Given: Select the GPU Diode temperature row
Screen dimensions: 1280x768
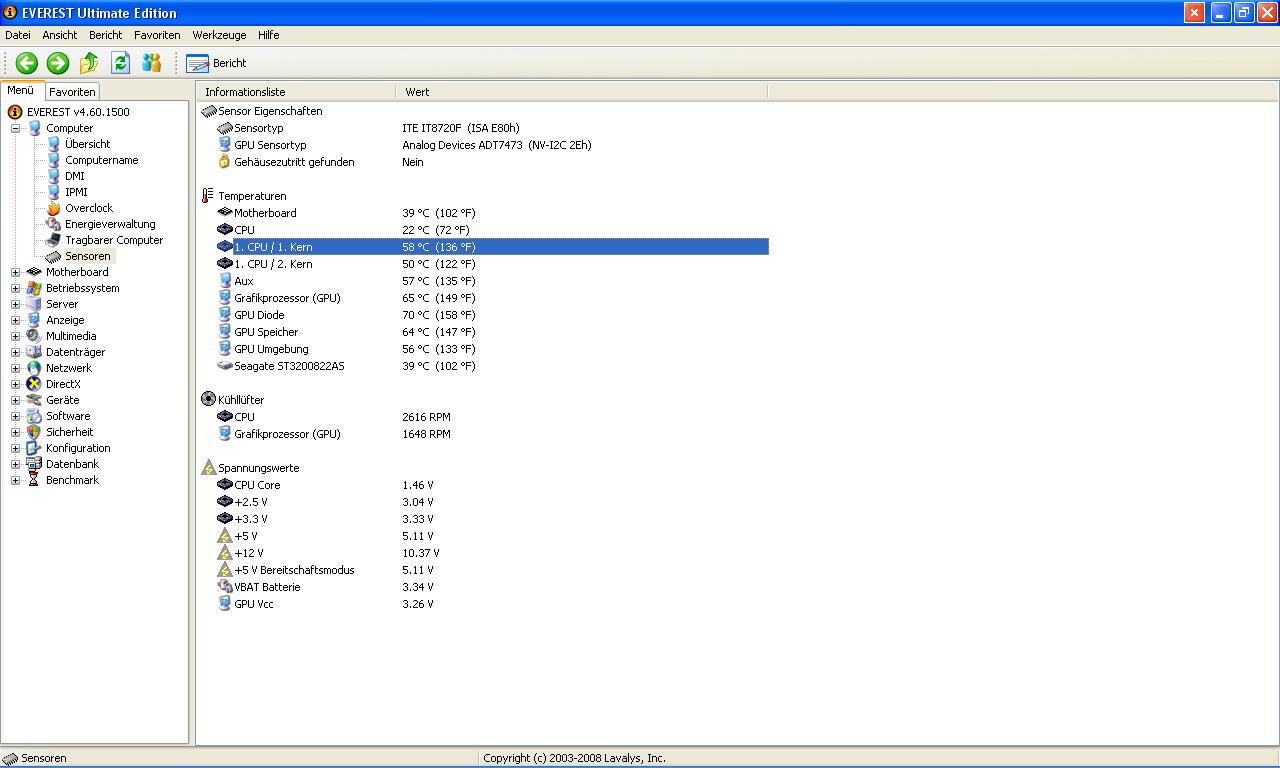Looking at the screenshot, I should tap(483, 315).
